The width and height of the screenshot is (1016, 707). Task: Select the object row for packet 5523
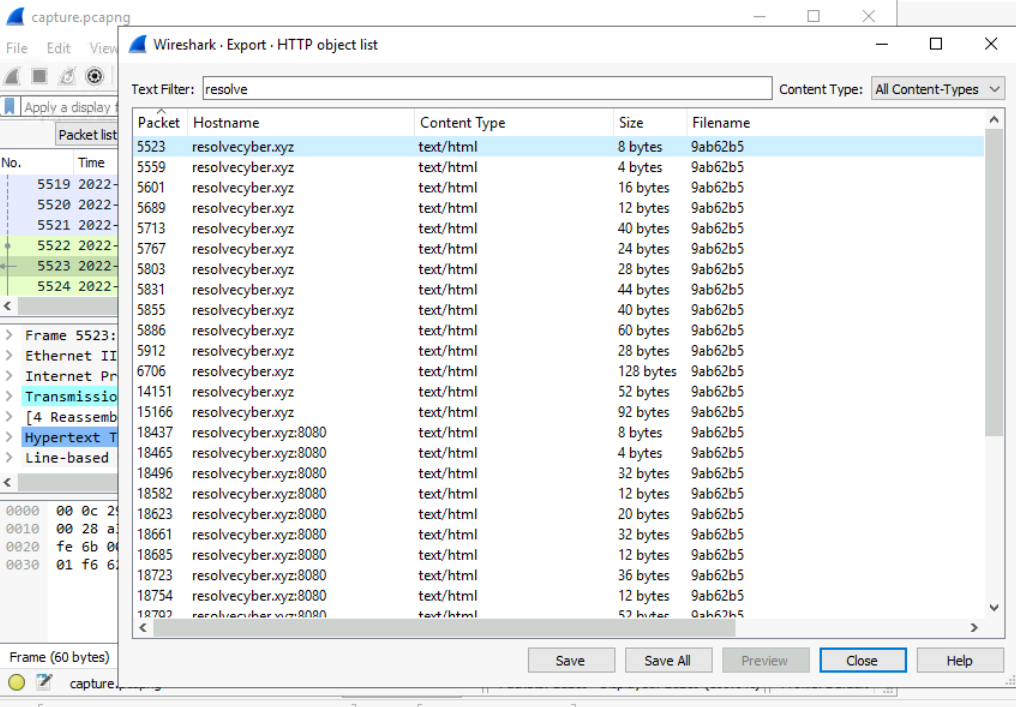(559, 146)
